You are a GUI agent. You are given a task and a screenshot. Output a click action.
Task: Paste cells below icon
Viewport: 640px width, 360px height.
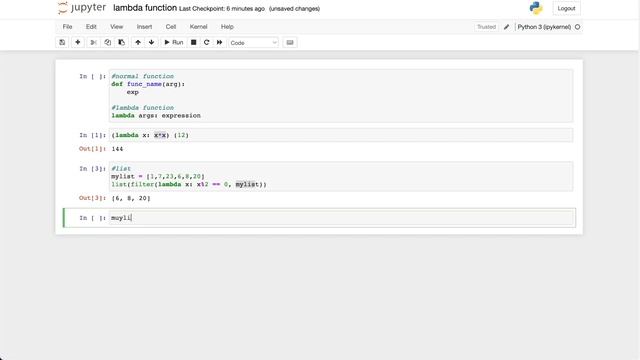coord(122,42)
